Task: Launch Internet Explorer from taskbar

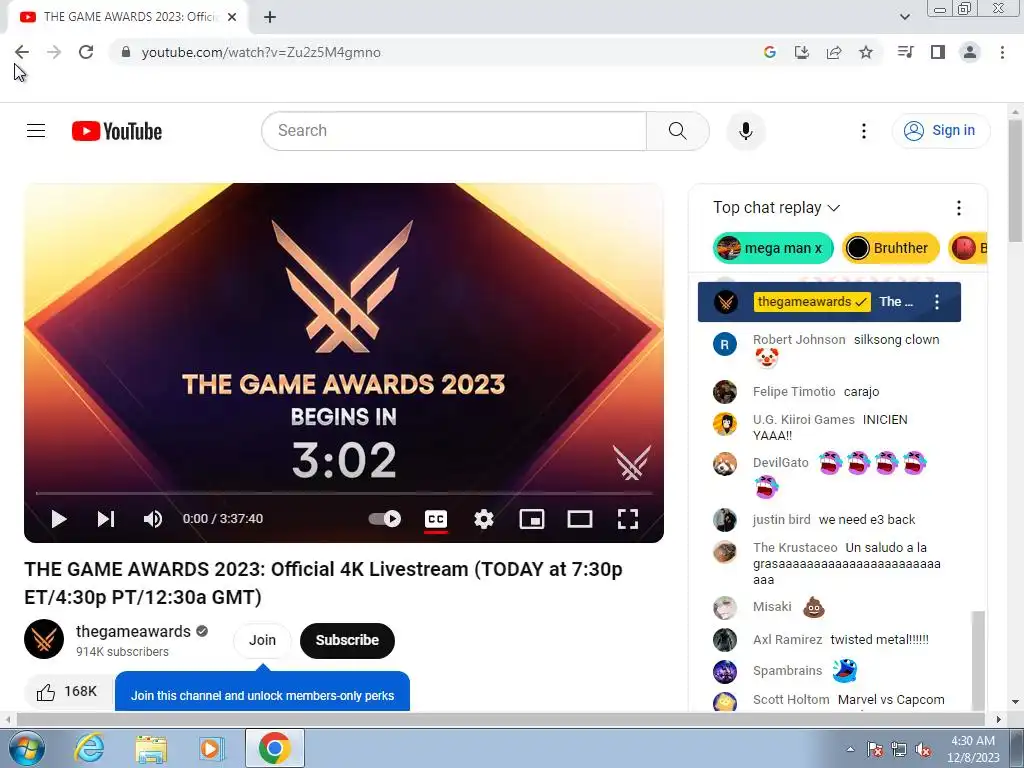Action: 89,748
